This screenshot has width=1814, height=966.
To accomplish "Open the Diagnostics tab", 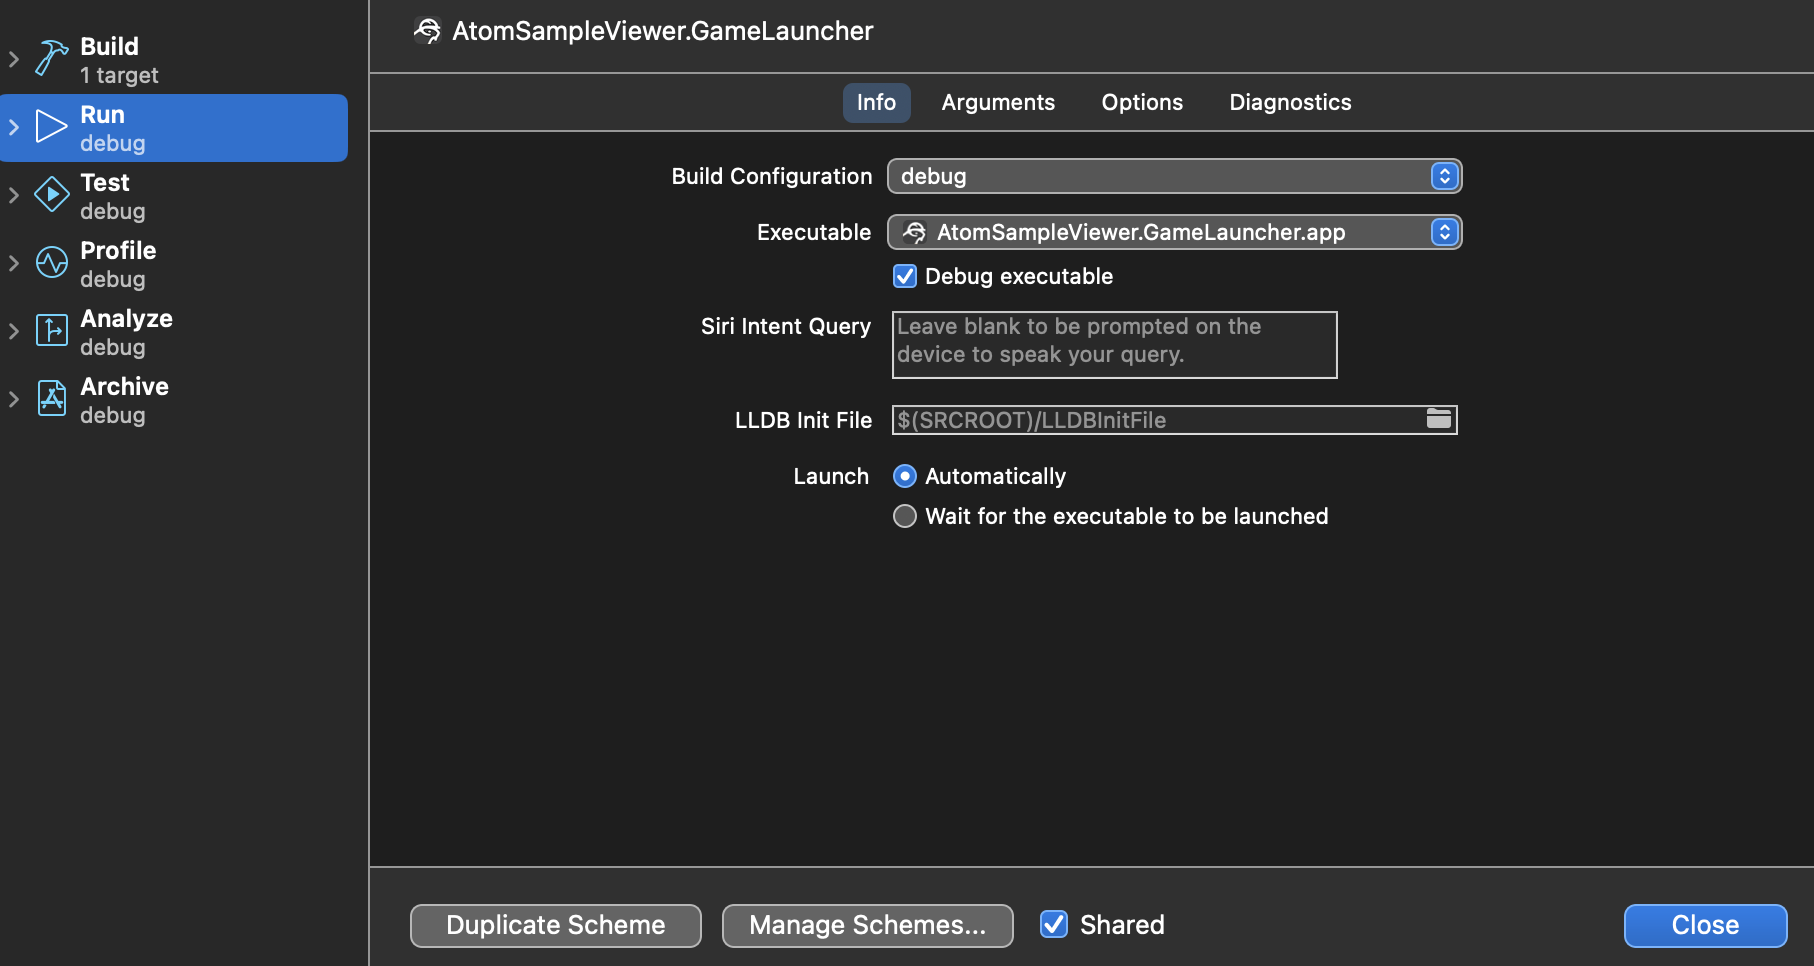I will coord(1289,102).
